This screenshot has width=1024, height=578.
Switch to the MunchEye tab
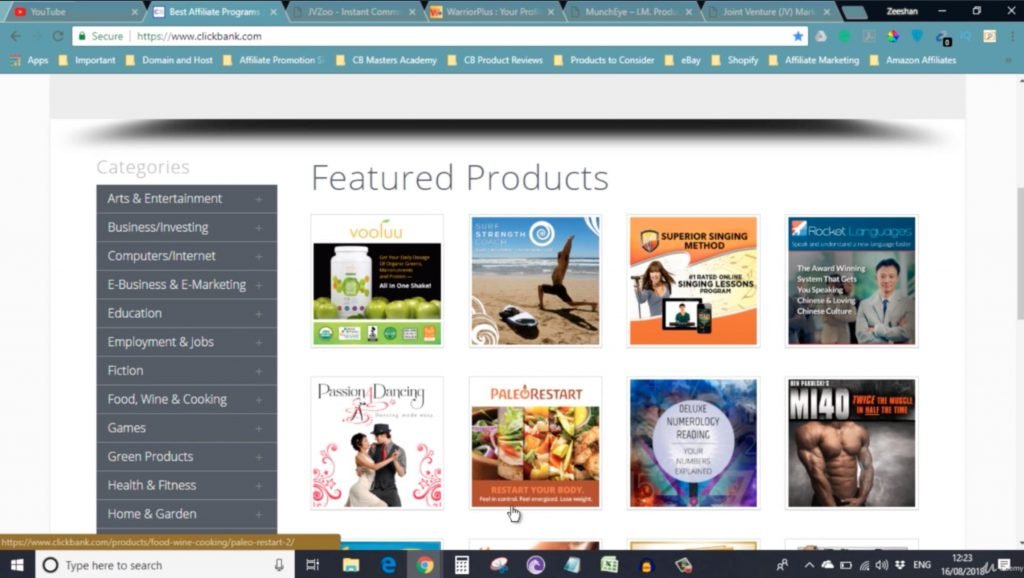click(631, 12)
